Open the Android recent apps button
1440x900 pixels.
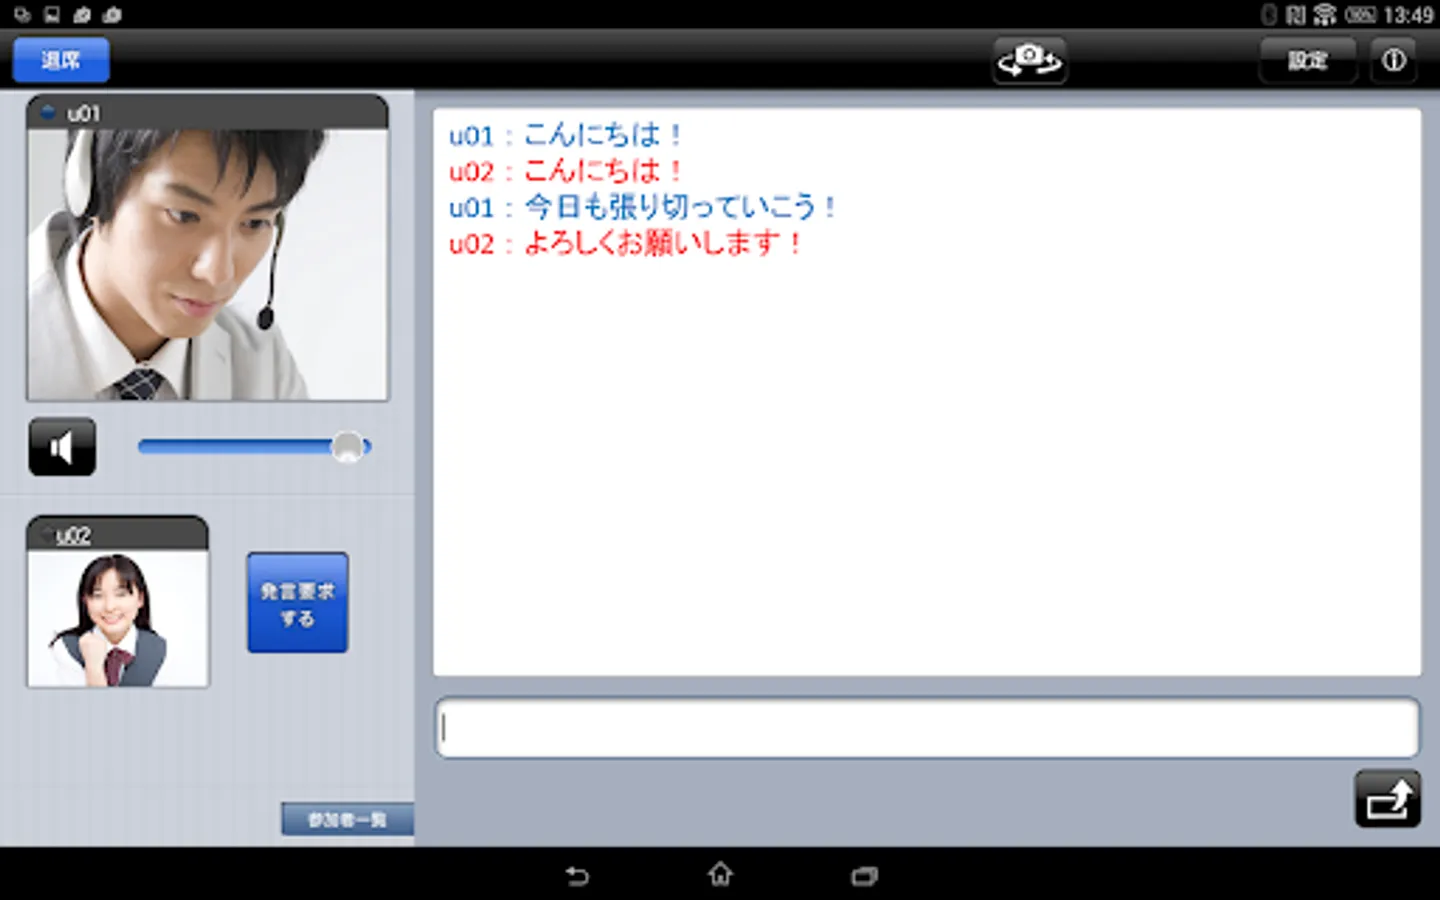tap(864, 876)
